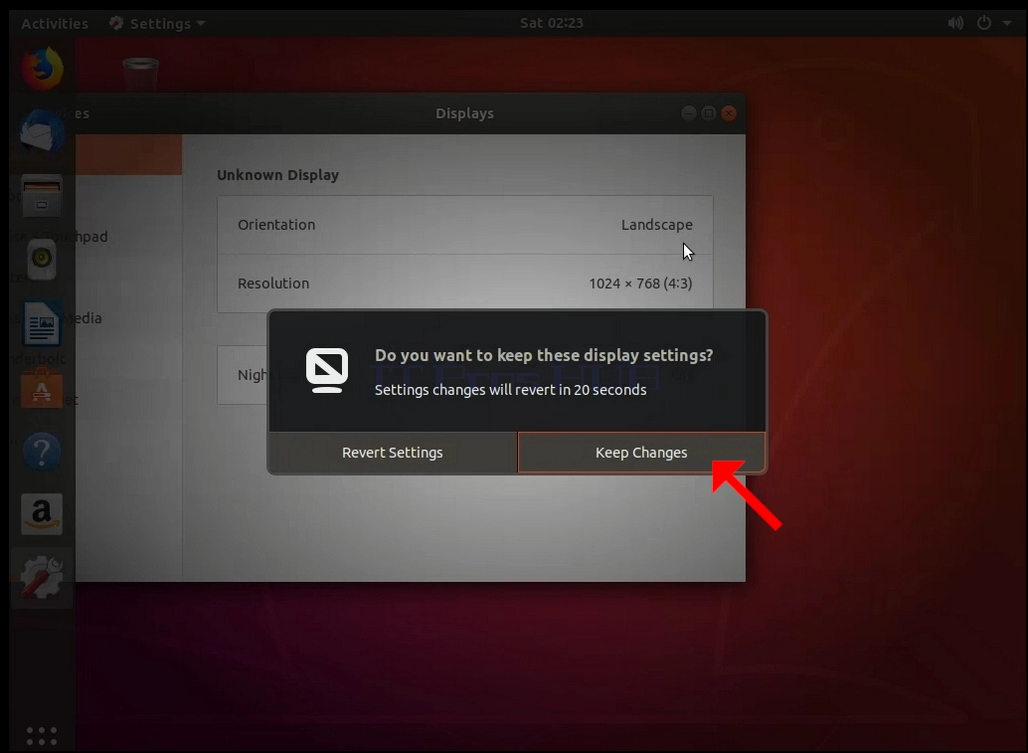Open the Help dock icon
Viewport: 1028px width, 753px height.
point(42,451)
